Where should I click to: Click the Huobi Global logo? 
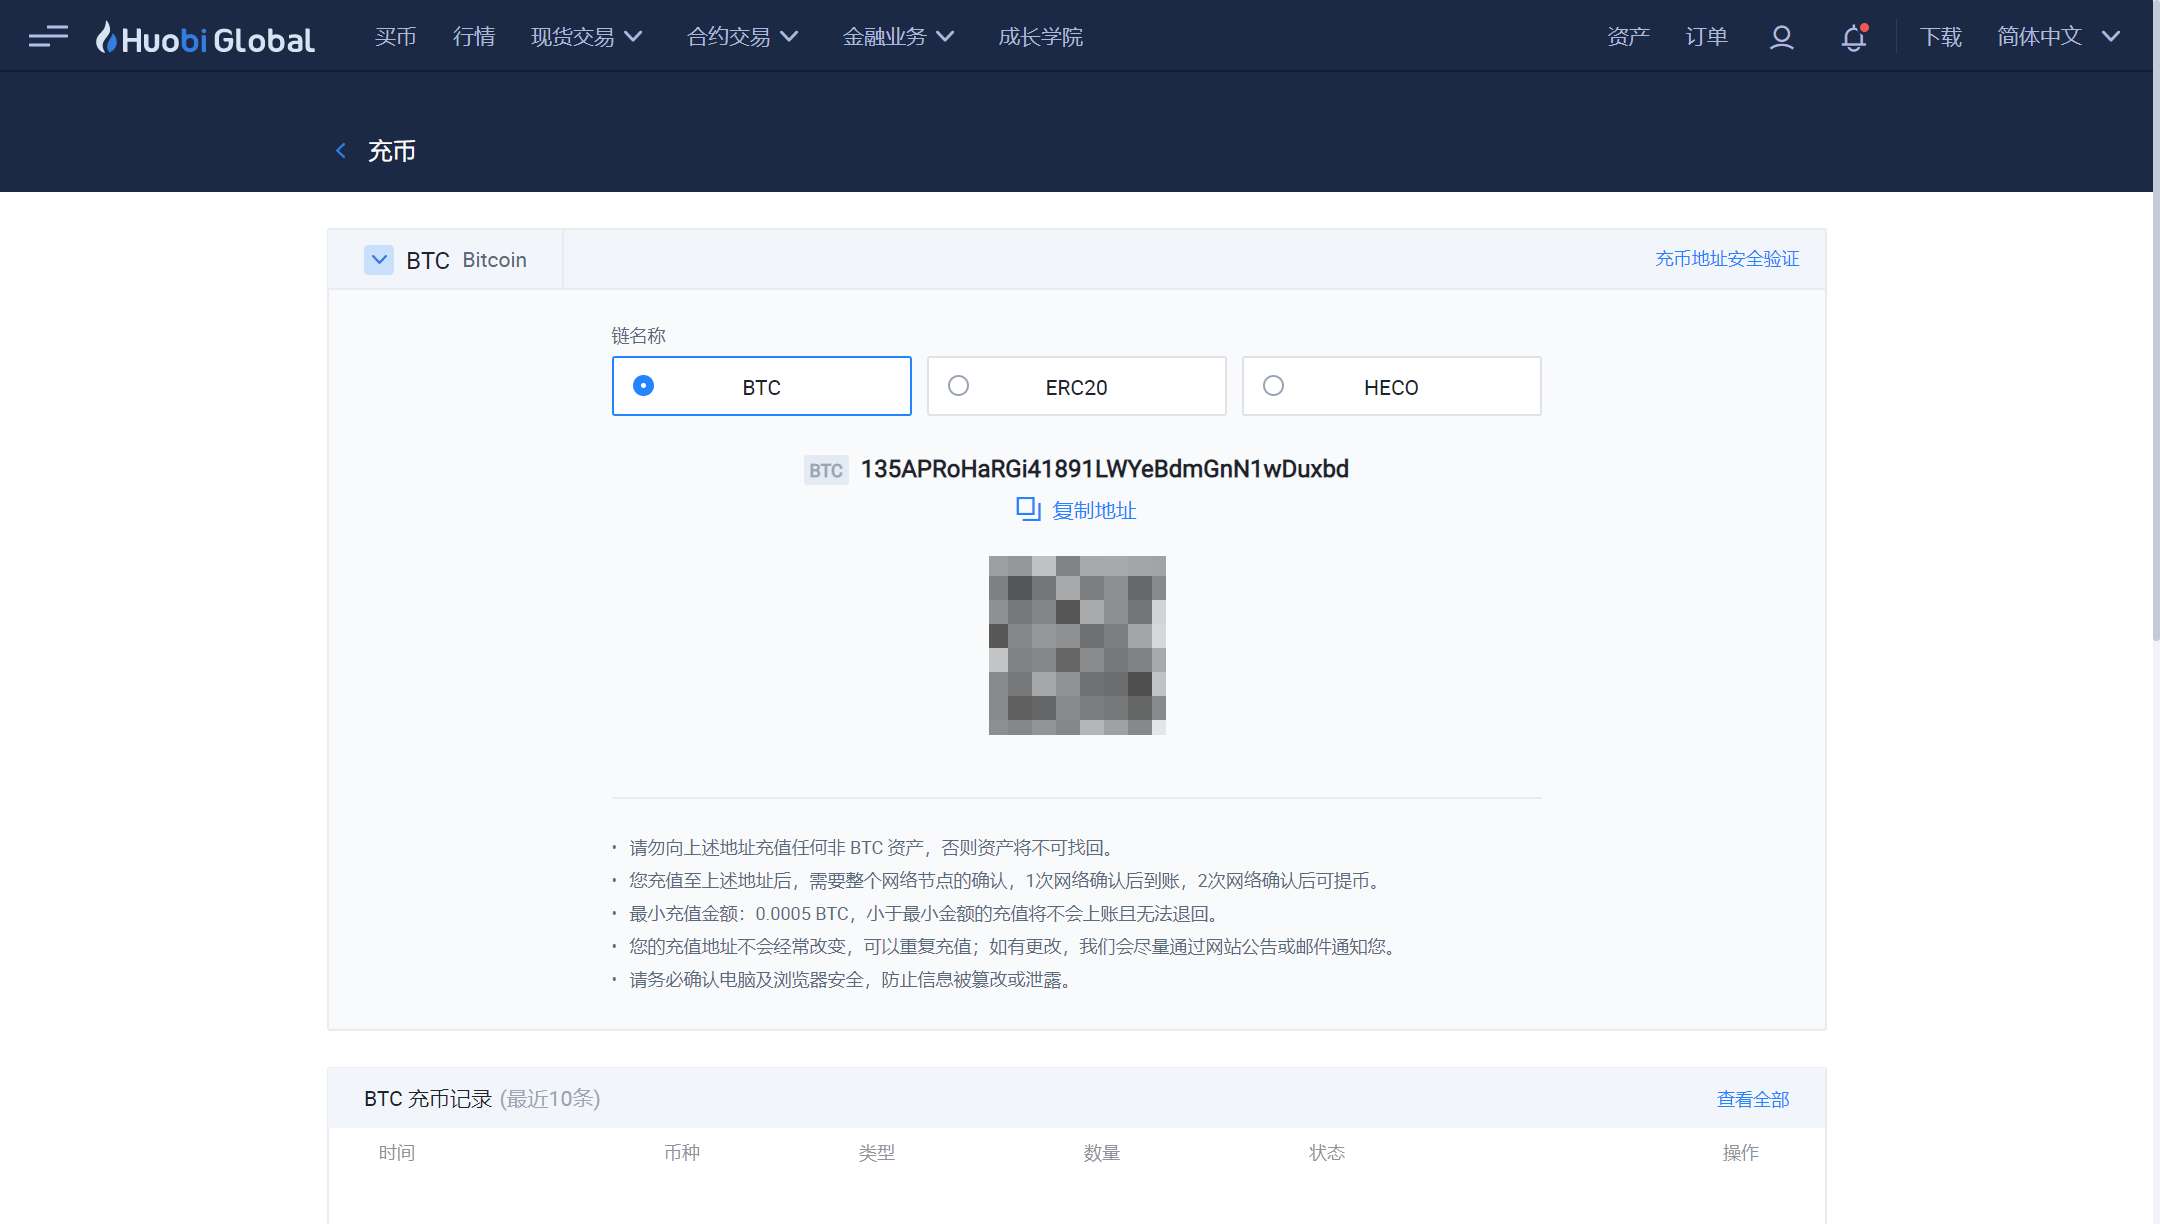pos(205,38)
